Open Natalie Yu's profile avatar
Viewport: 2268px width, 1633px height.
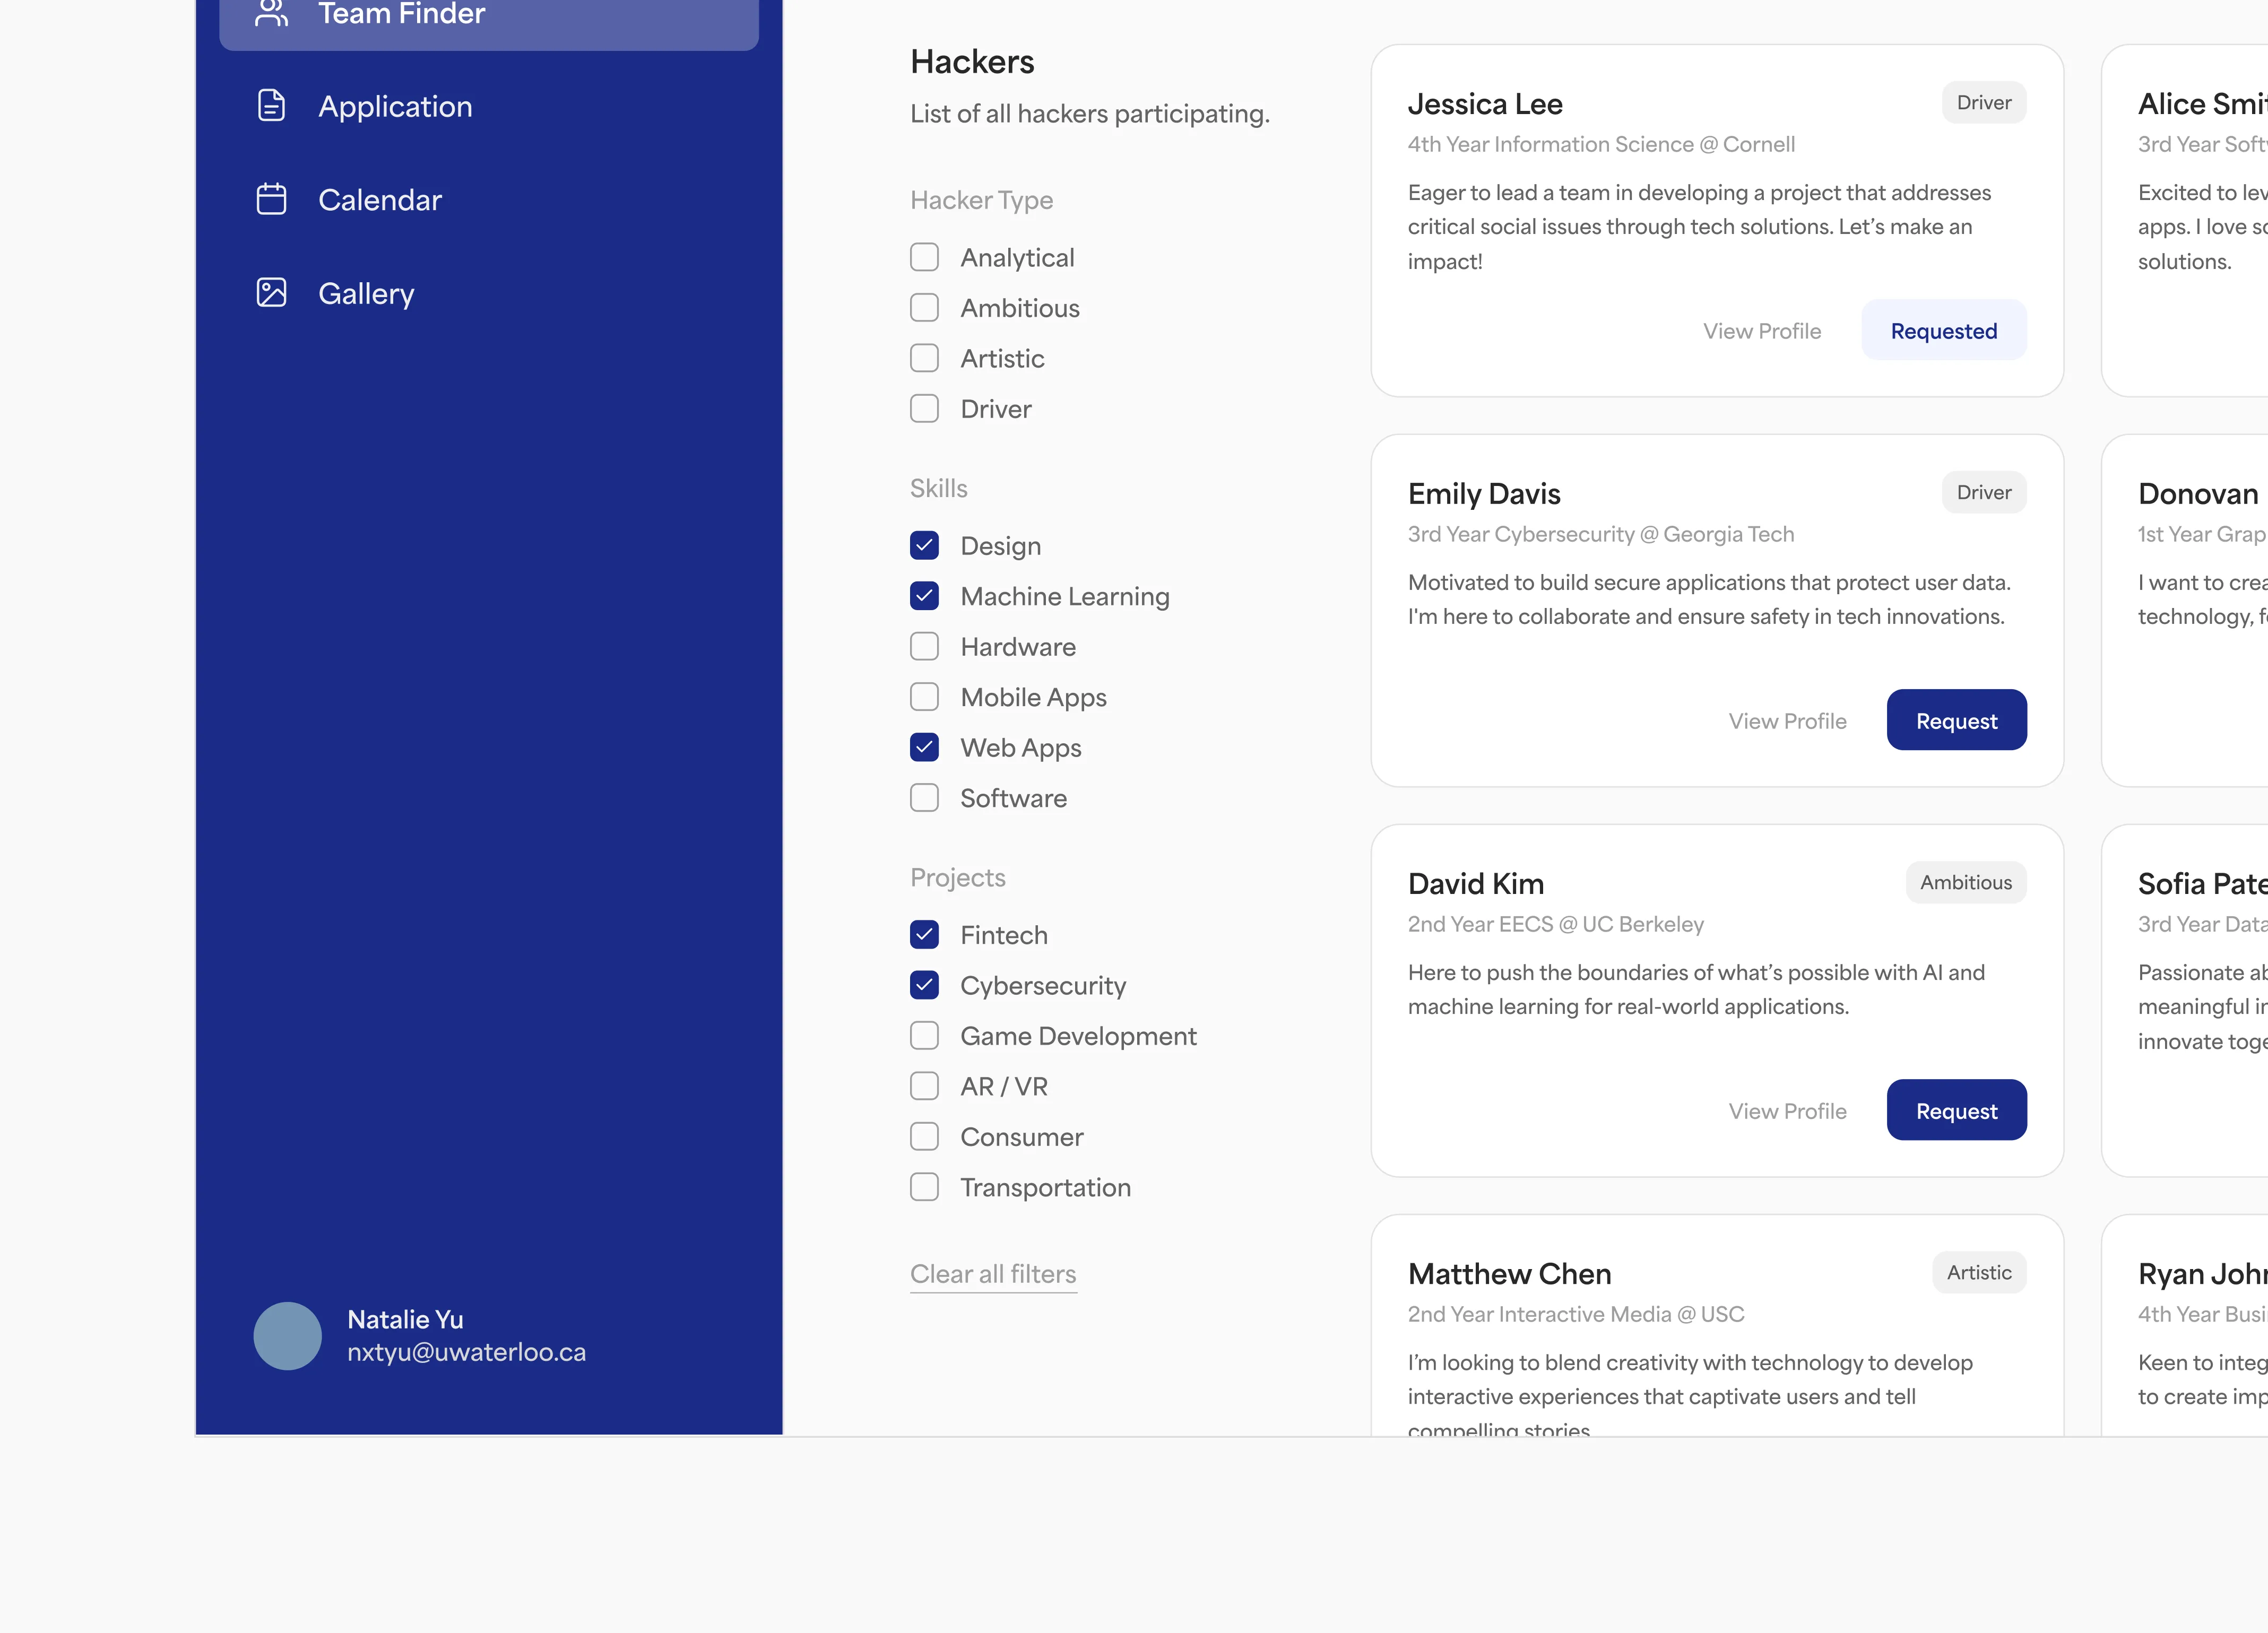tap(288, 1336)
